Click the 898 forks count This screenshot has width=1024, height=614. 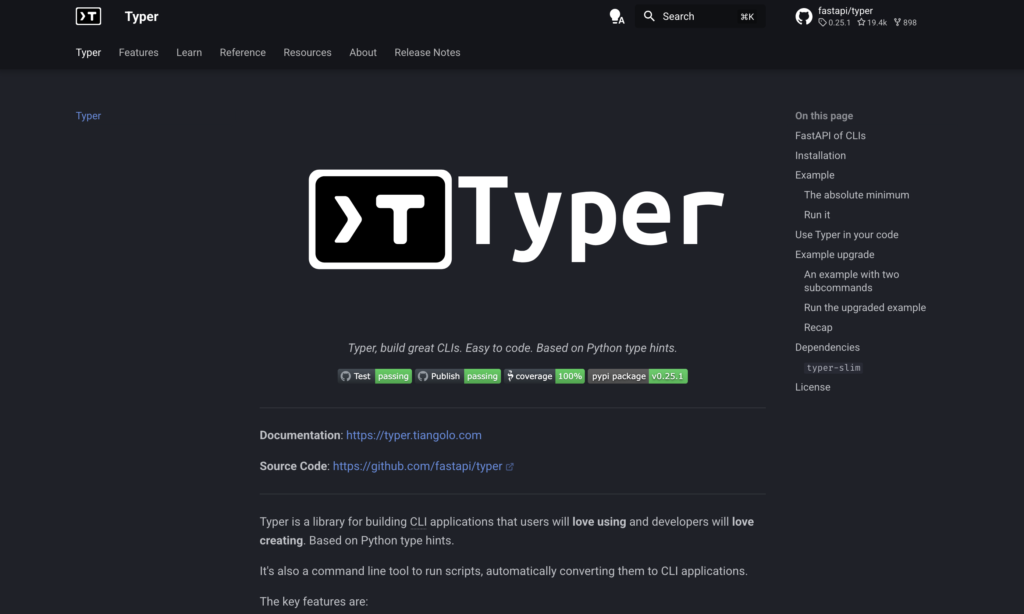(905, 22)
